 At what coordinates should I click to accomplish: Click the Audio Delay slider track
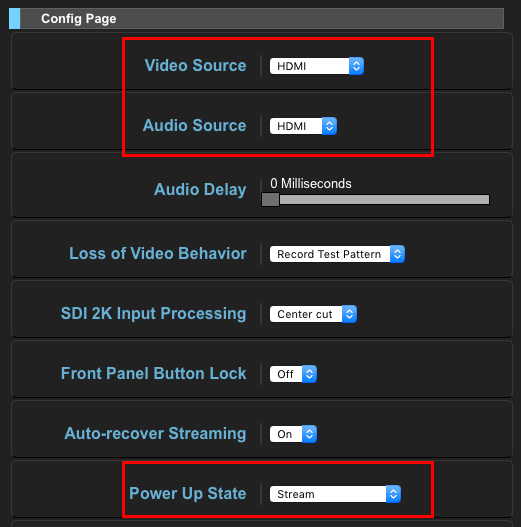375,200
